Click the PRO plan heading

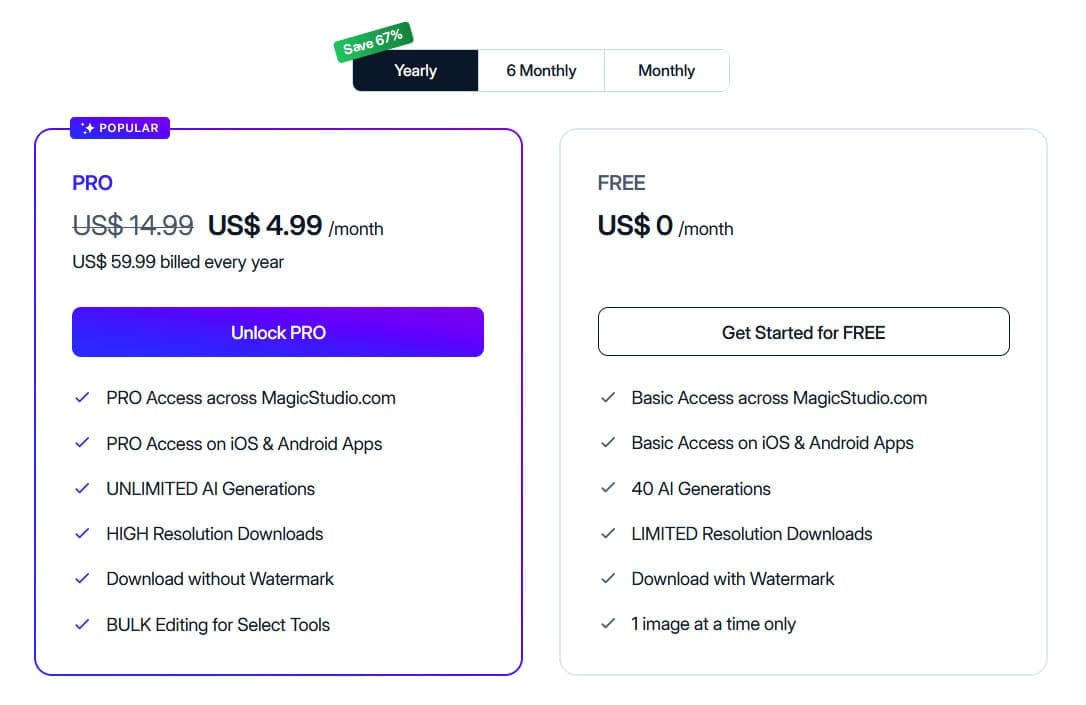92,183
